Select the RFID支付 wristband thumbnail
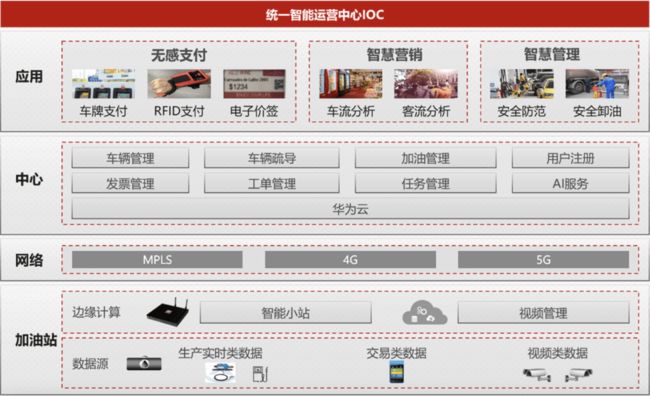Image resolution: width=650 pixels, height=396 pixels. pyautogui.click(x=179, y=83)
